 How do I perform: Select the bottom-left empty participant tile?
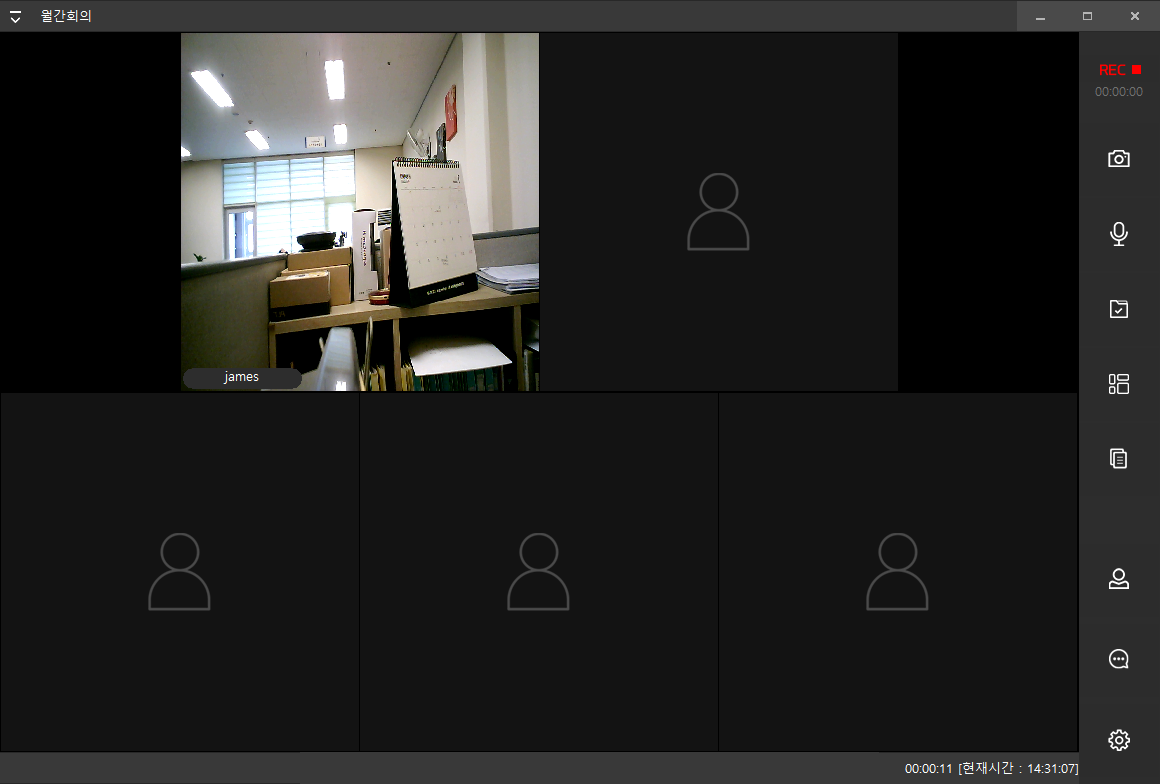pos(180,572)
